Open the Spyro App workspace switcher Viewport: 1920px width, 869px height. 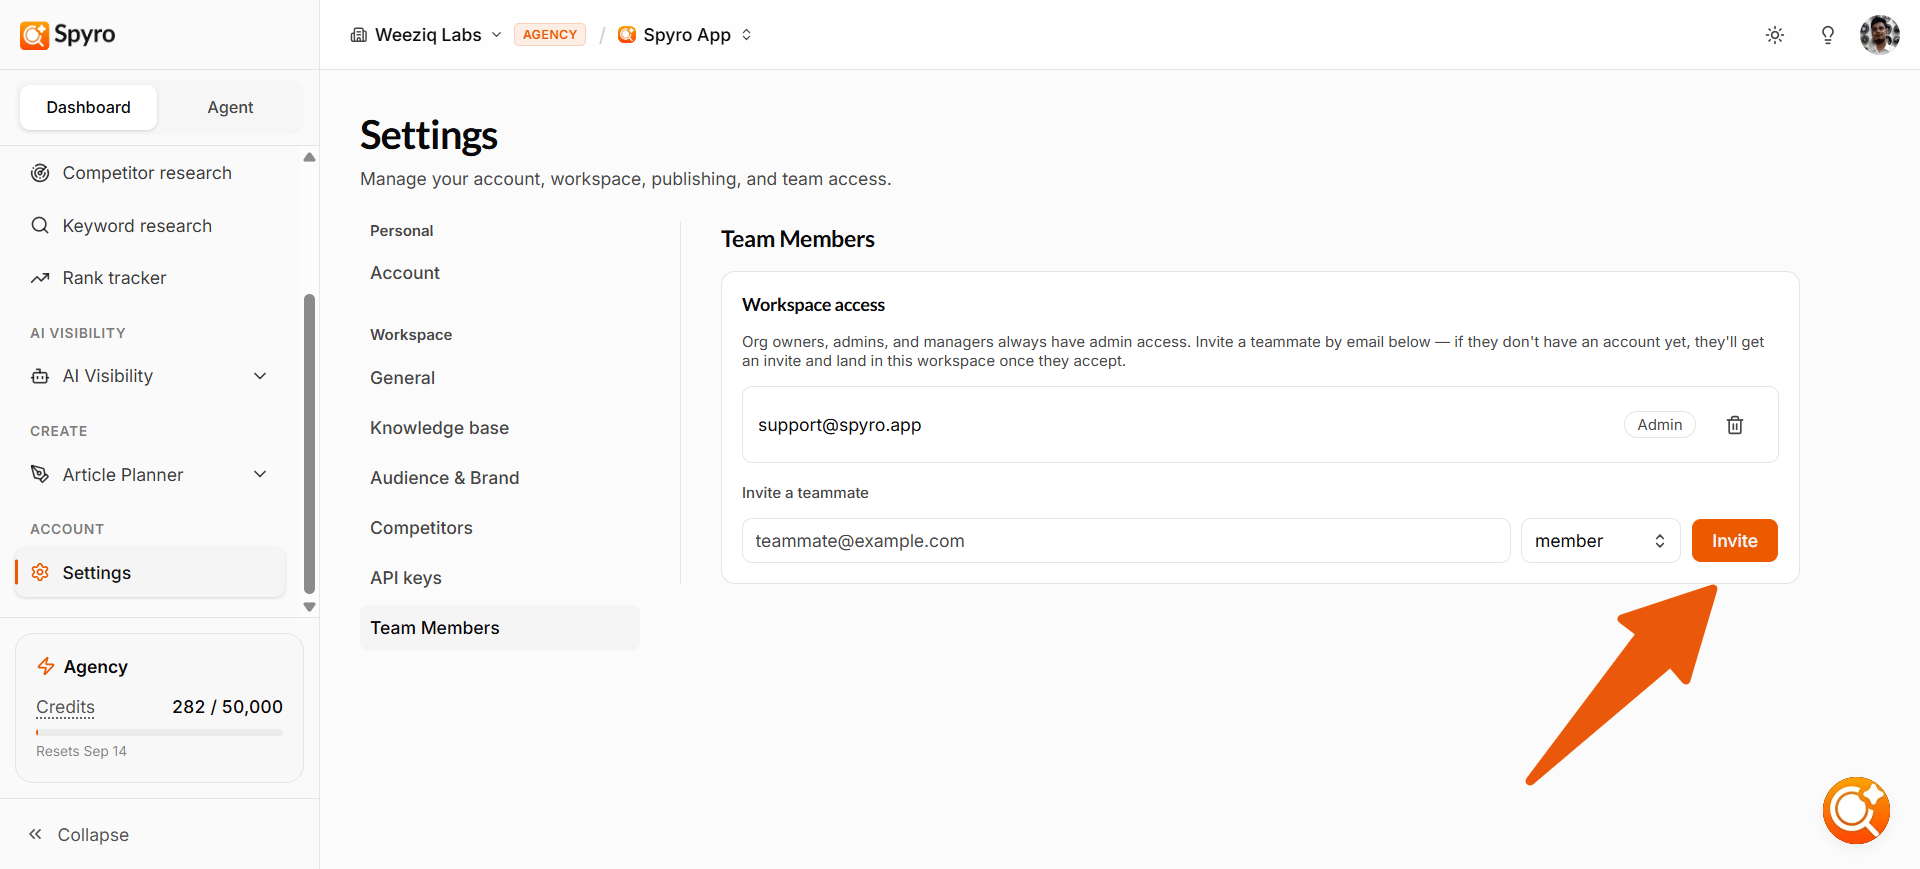[685, 35]
